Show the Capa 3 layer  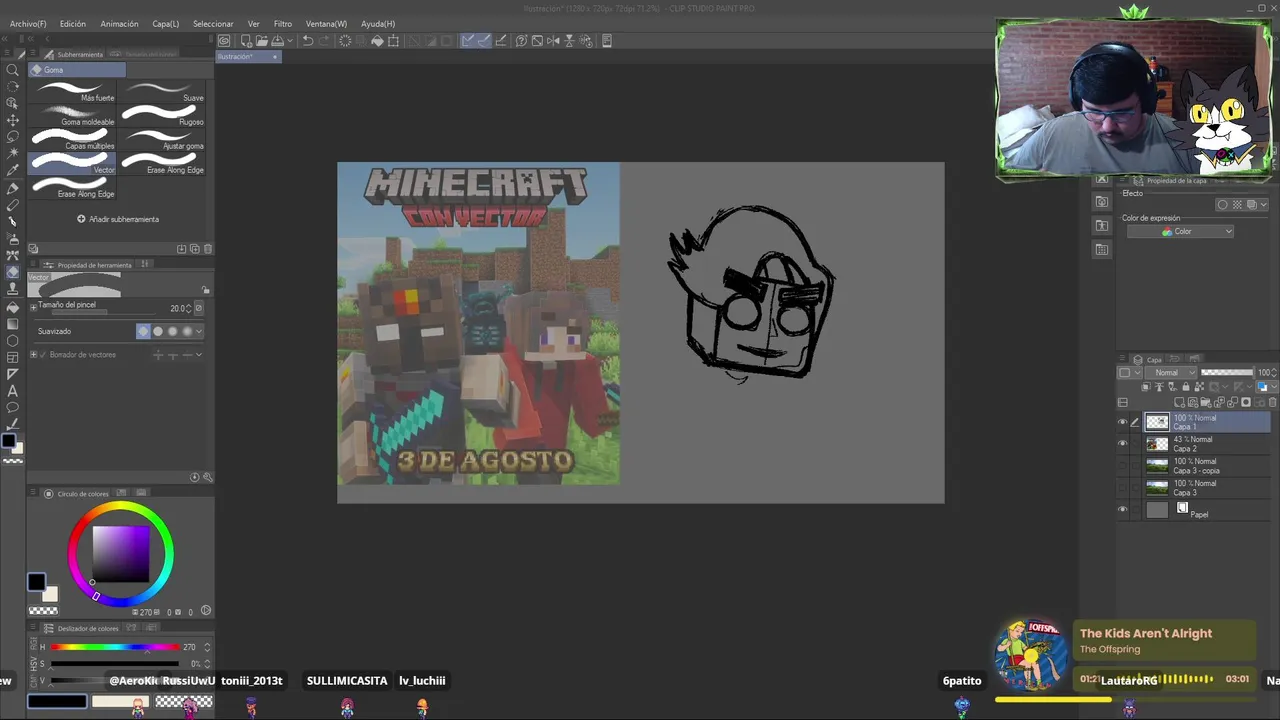(1122, 488)
